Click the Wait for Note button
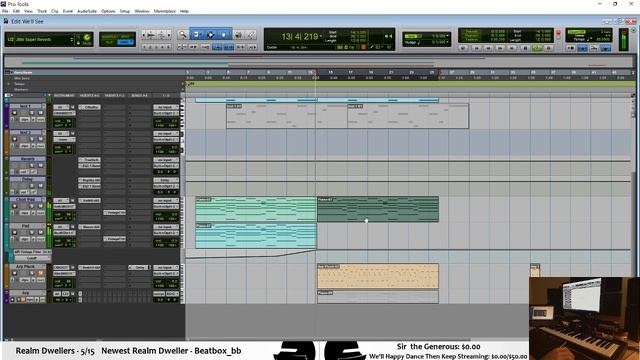 (571, 48)
